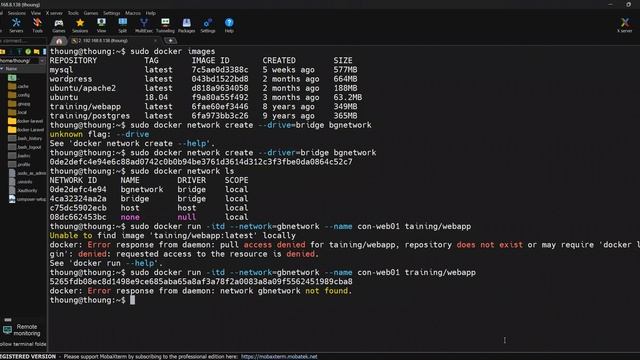Open the Settings menu in menu bar
This screenshot has height=360, width=640.
point(111,13)
